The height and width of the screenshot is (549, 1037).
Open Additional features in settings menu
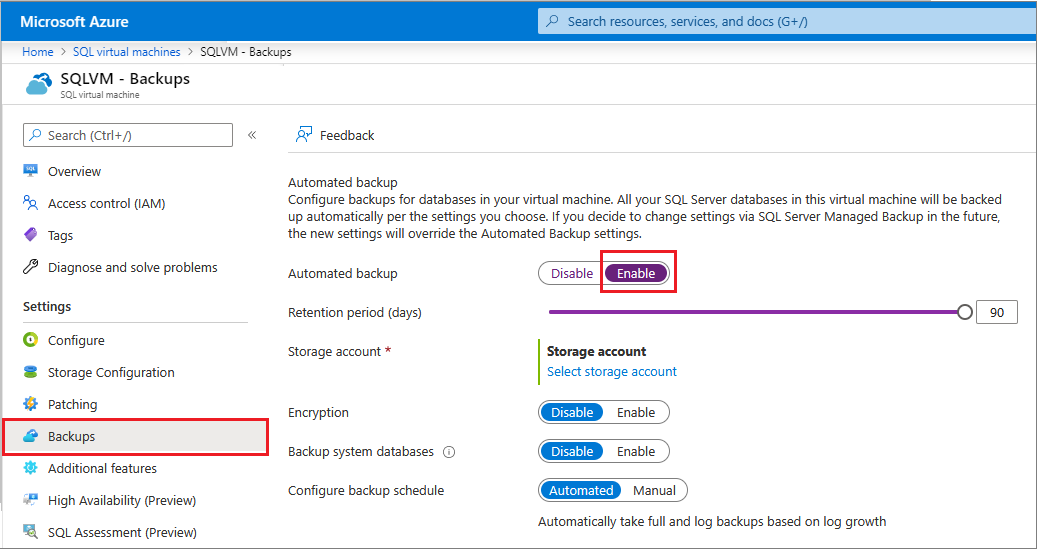click(102, 468)
